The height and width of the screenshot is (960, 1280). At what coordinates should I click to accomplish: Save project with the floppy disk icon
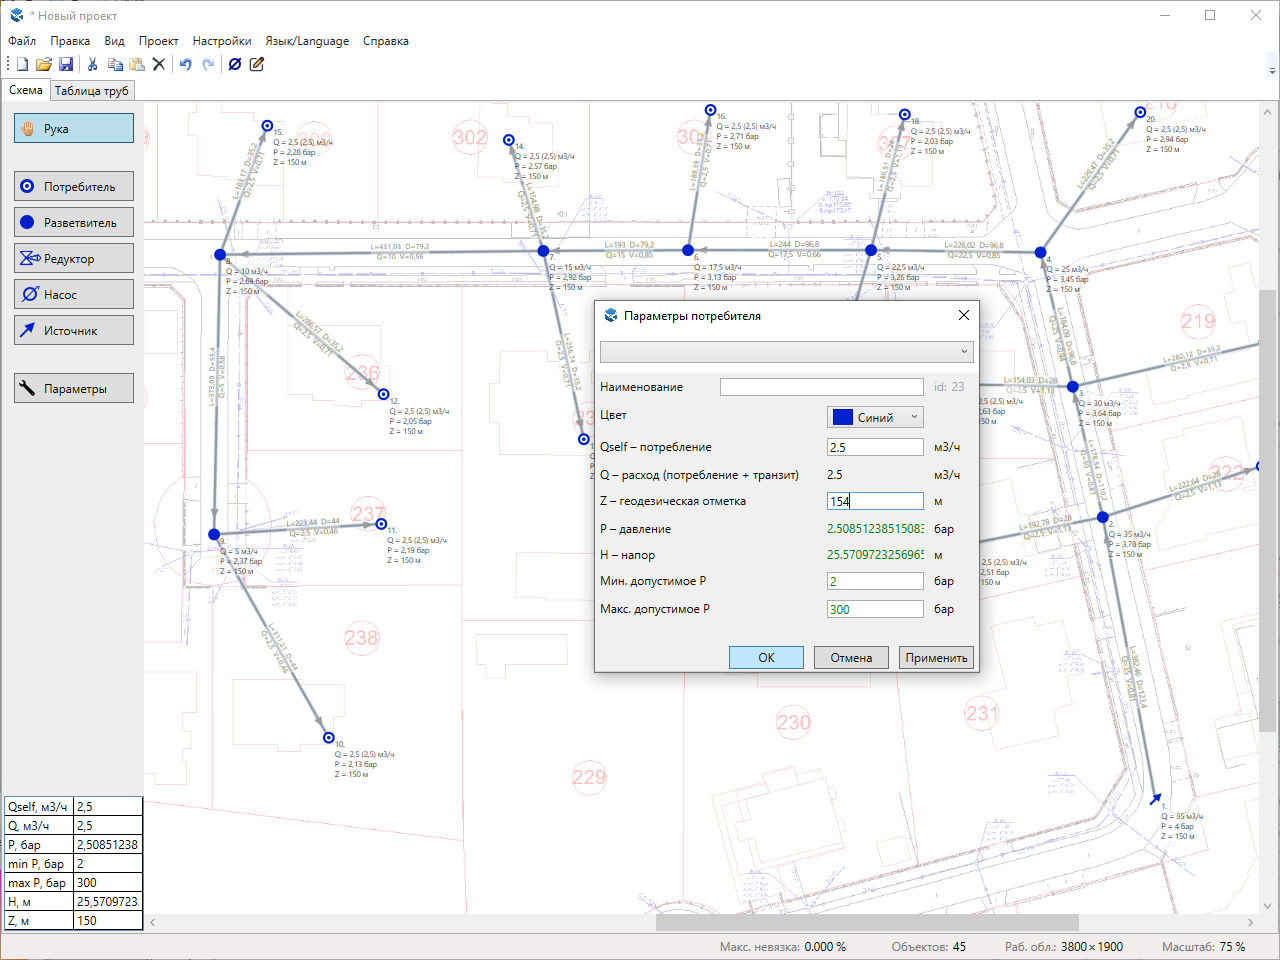tap(66, 64)
